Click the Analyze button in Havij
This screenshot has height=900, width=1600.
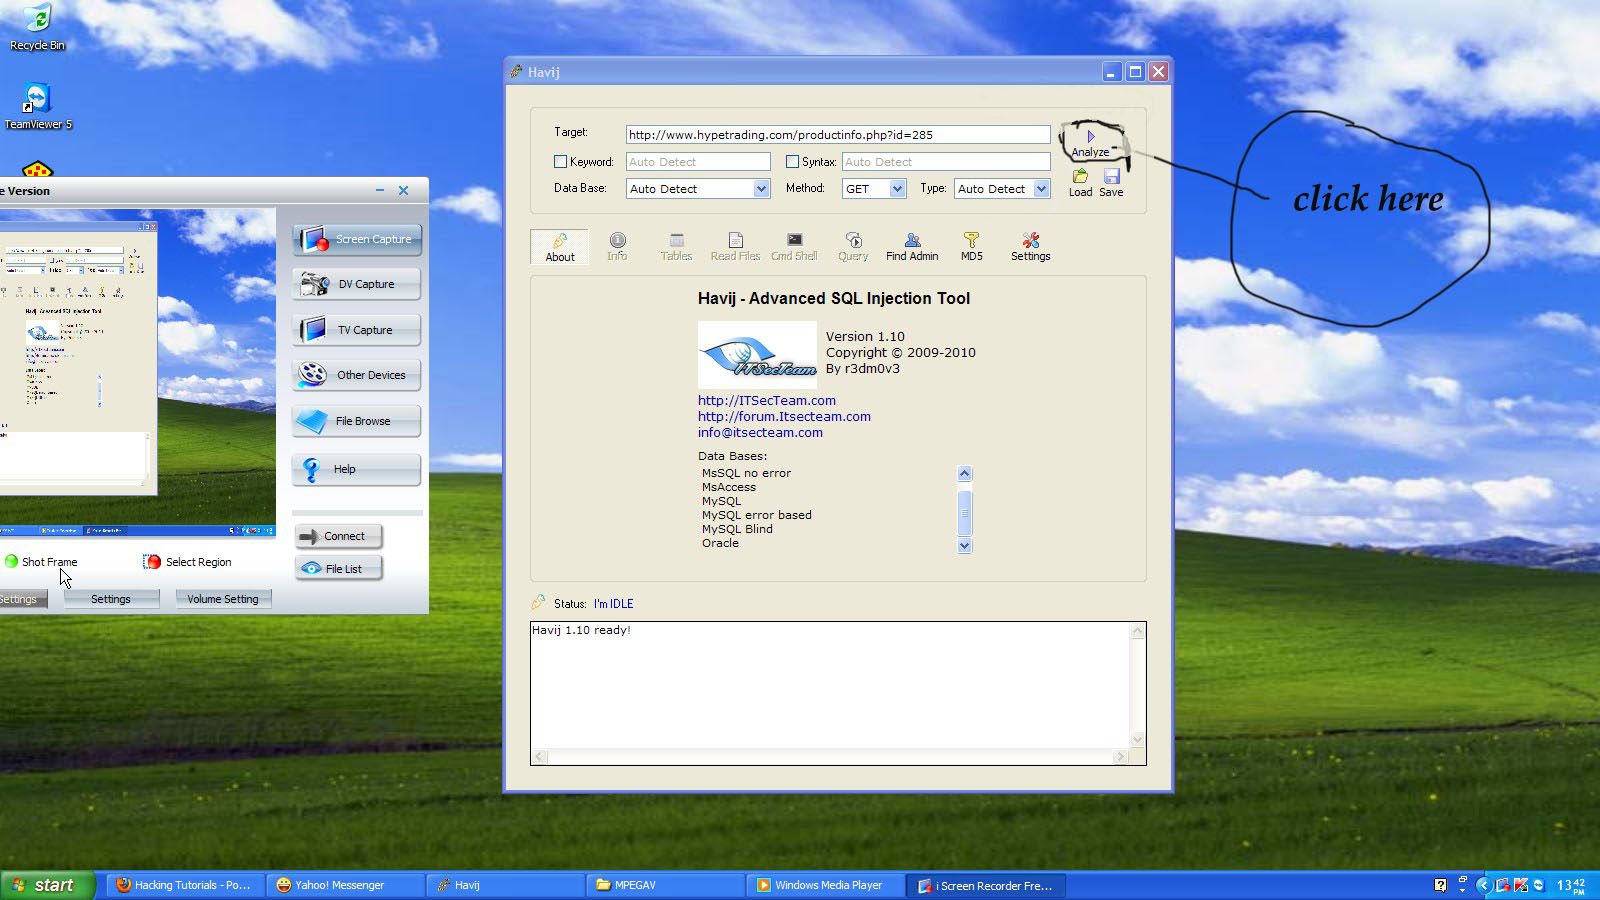coord(1090,143)
